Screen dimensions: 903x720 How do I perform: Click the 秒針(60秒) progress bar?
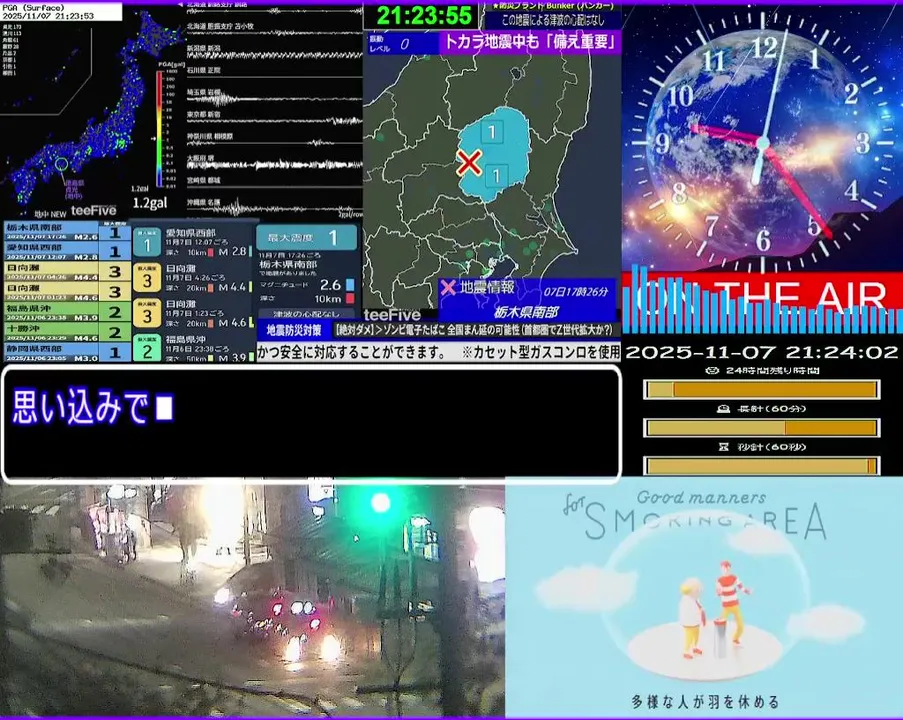tap(762, 465)
